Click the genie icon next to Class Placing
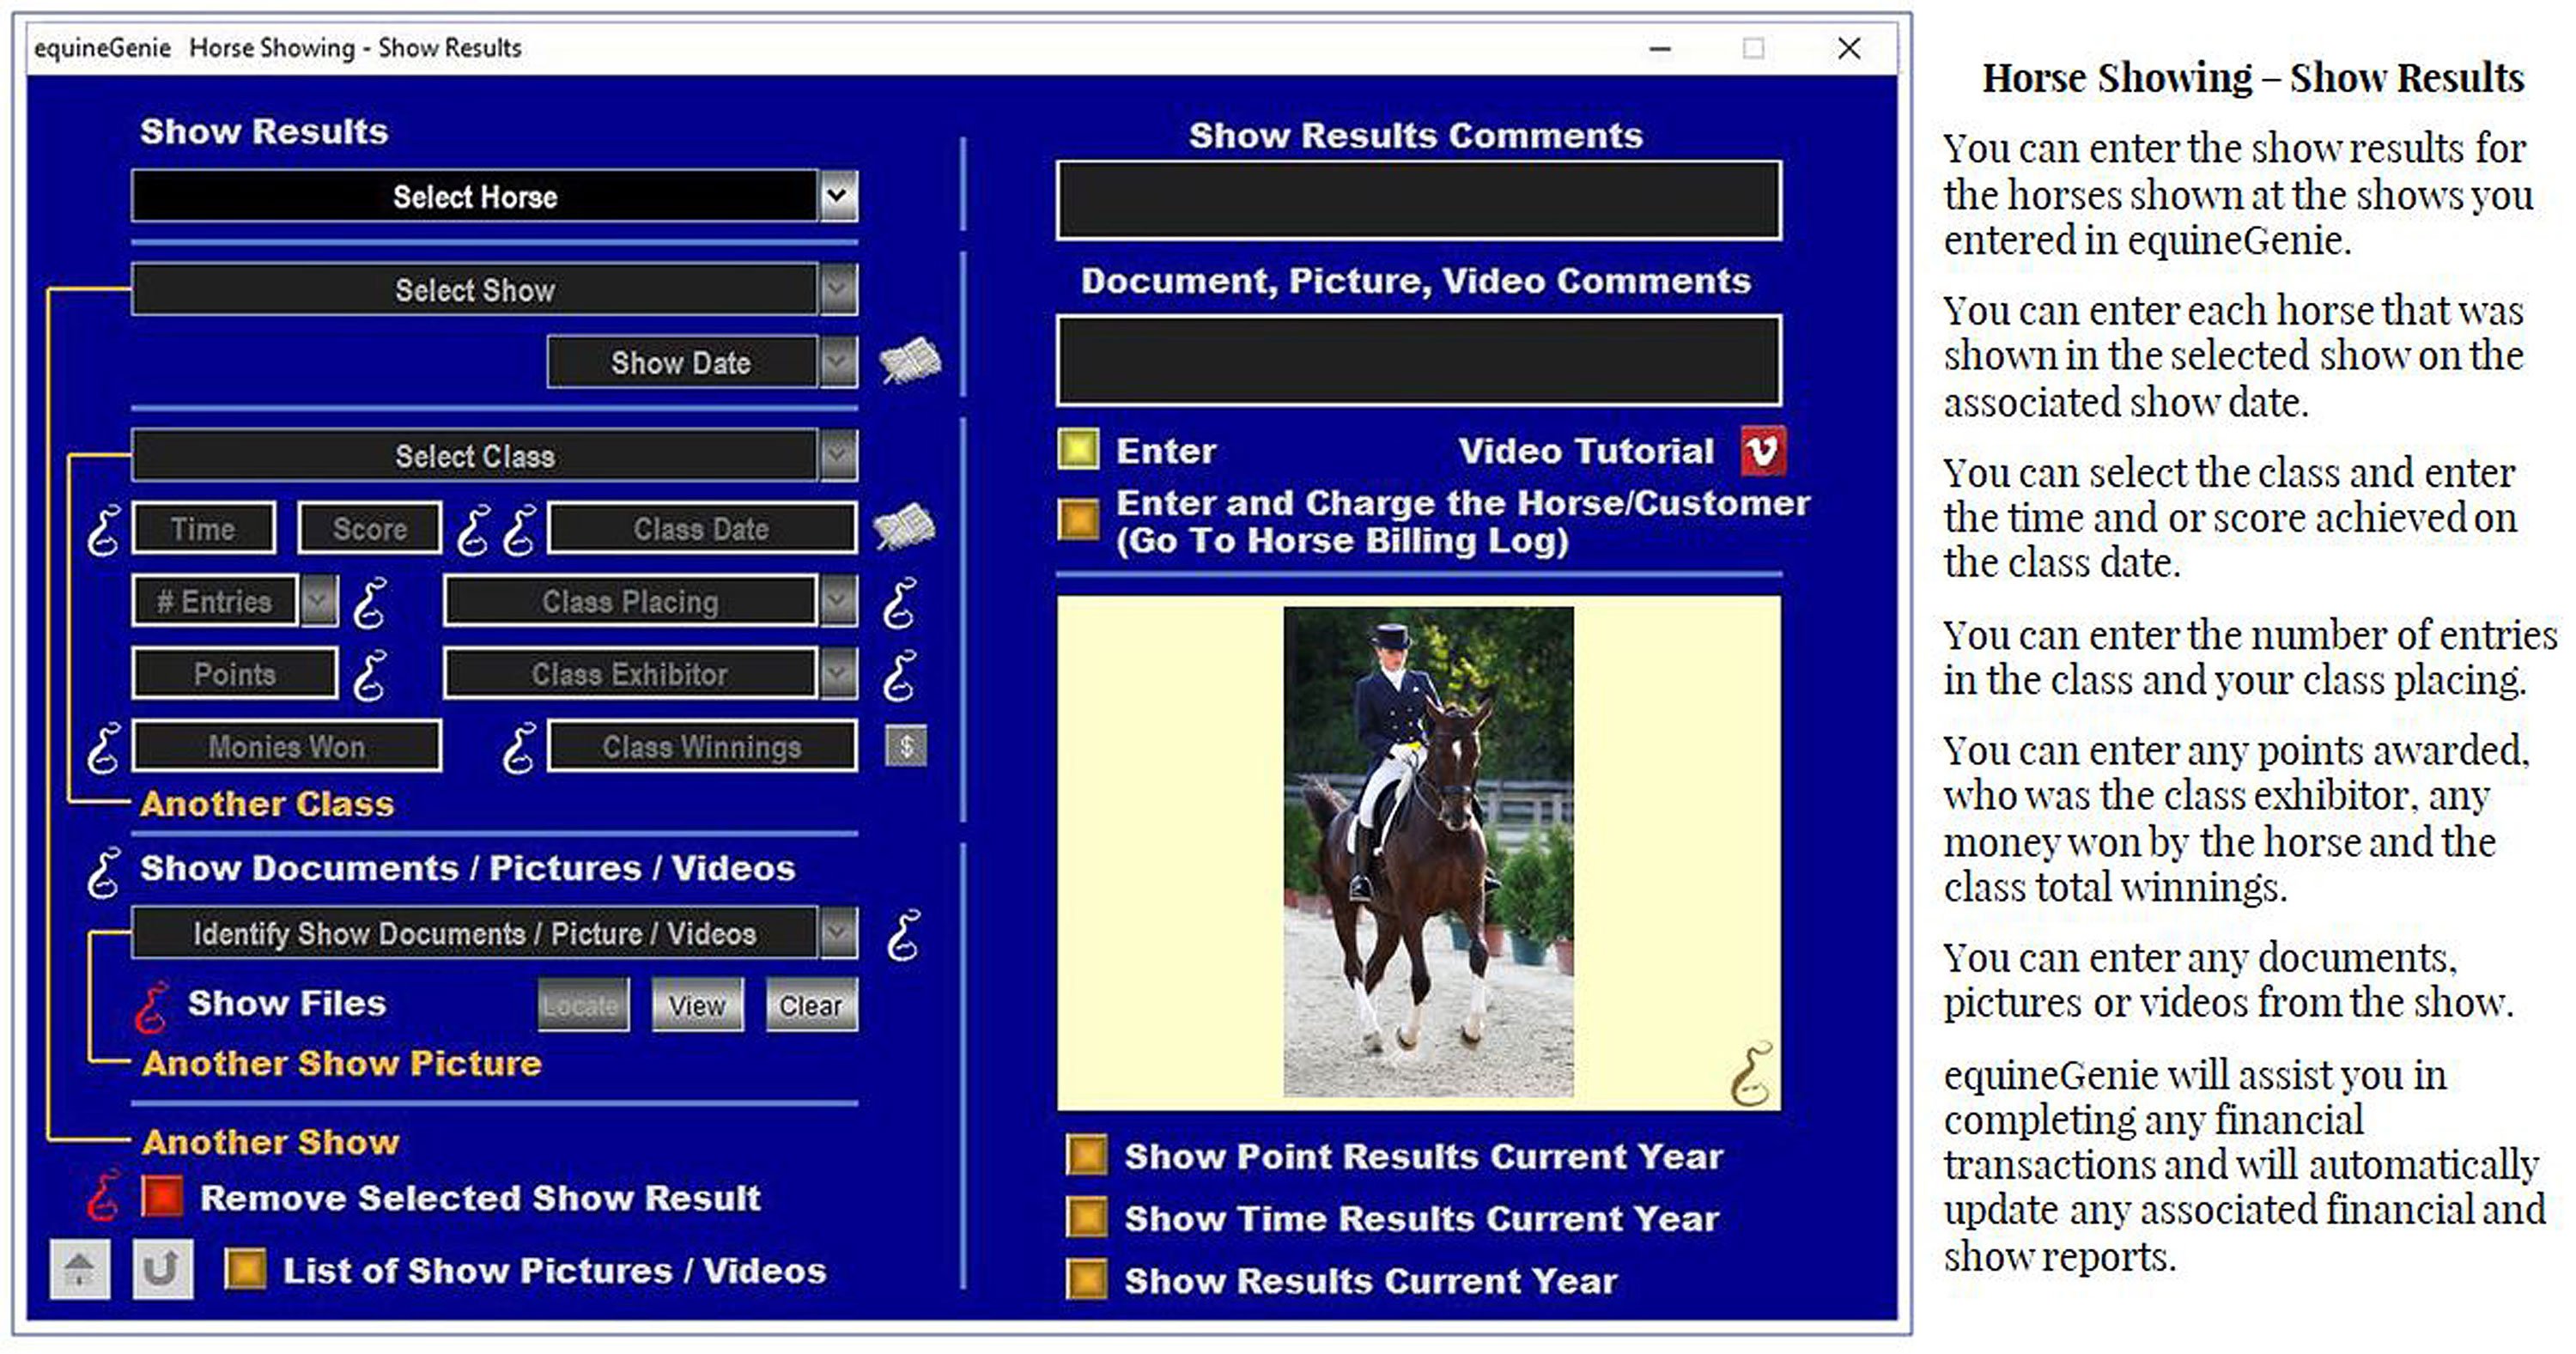This screenshot has width=2576, height=1354. tap(901, 601)
